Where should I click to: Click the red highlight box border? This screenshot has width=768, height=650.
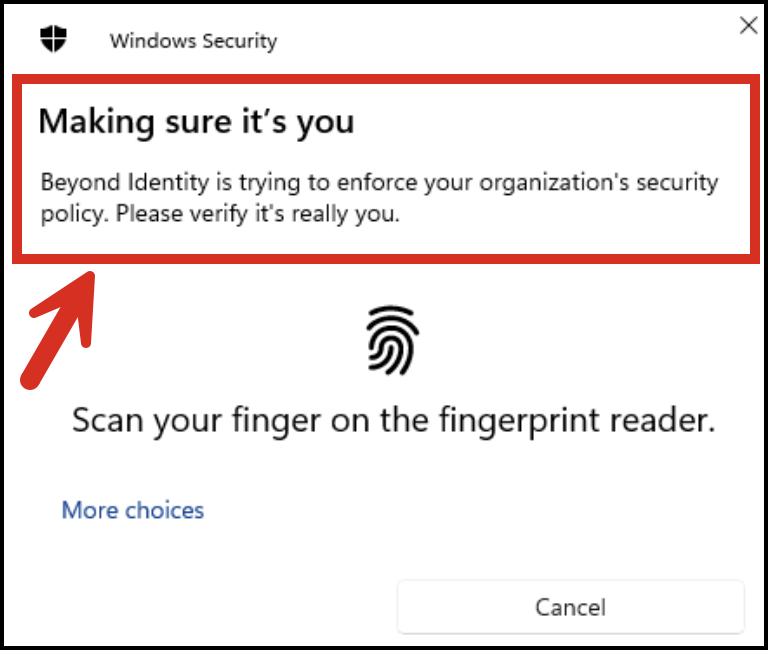386,79
